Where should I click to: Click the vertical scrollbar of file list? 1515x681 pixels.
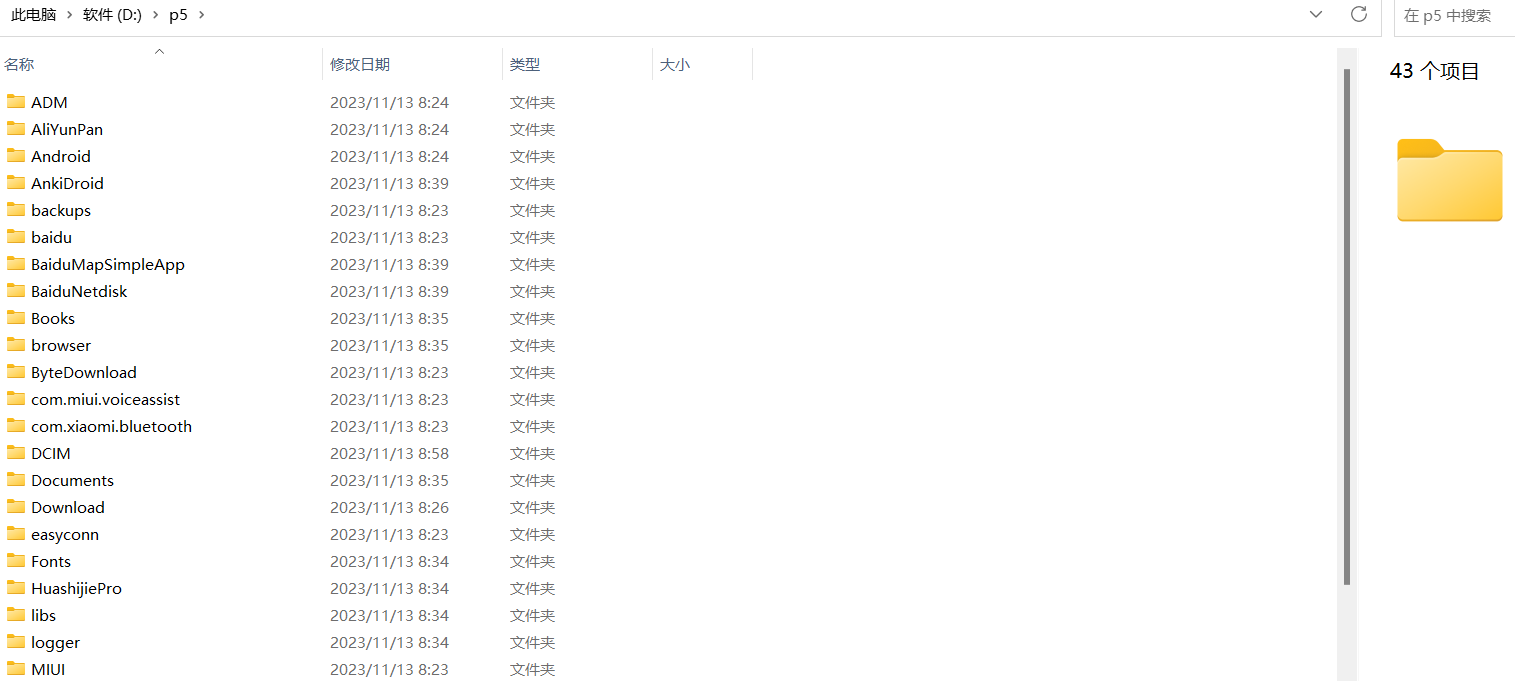1347,326
